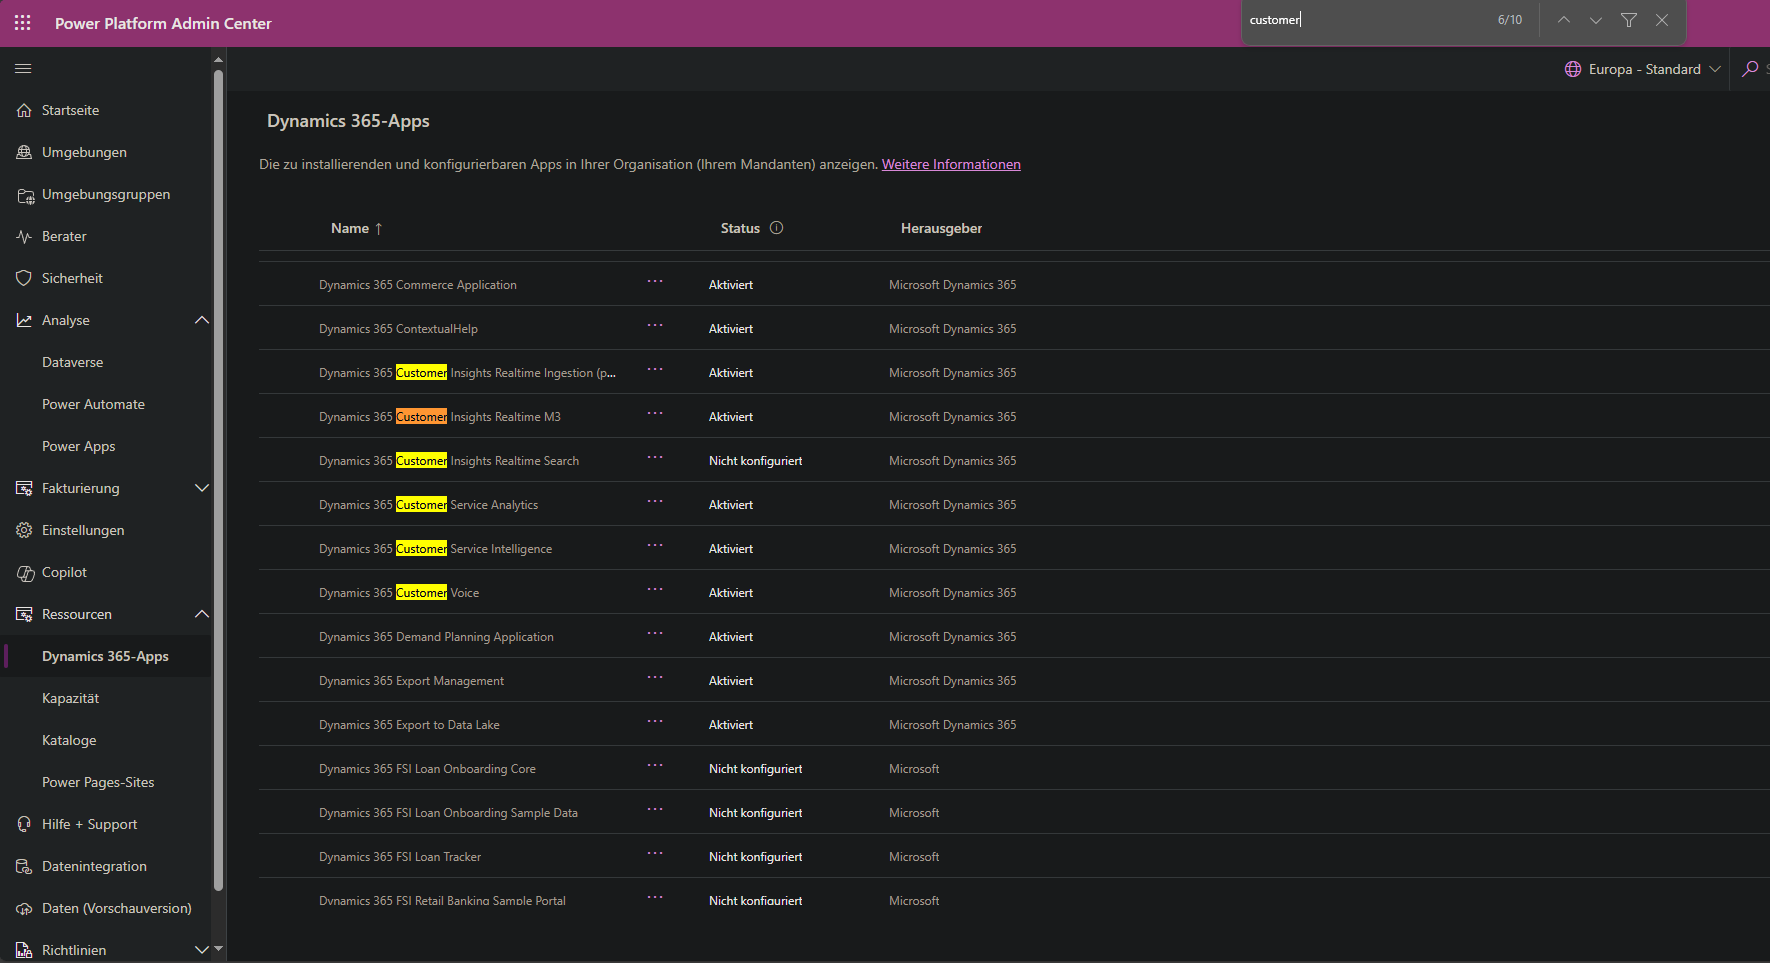Go to next find result arrow

coord(1596,20)
